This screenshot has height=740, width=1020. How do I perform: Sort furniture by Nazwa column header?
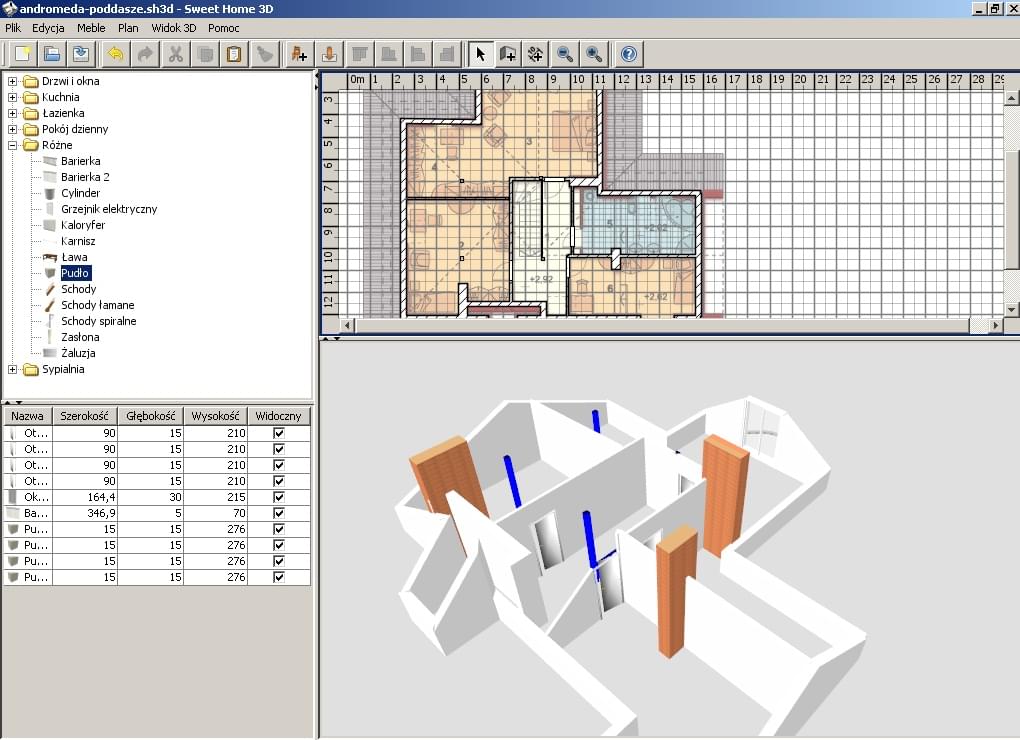pos(28,416)
